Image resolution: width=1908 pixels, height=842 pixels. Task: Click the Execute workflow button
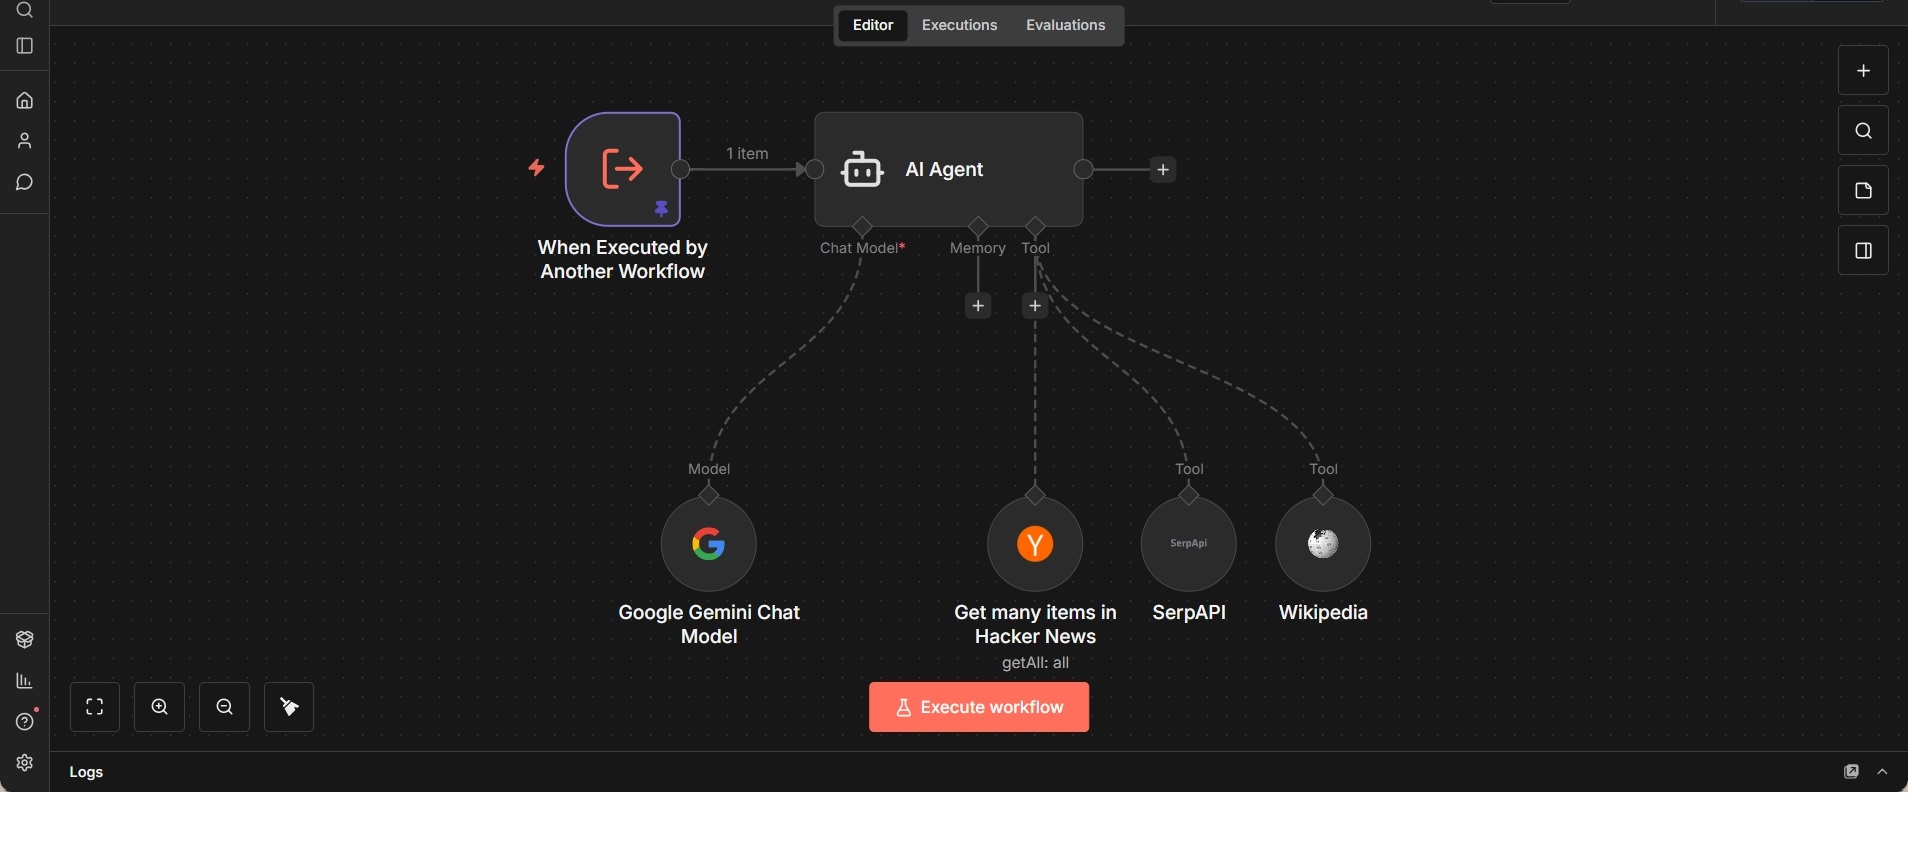(978, 707)
